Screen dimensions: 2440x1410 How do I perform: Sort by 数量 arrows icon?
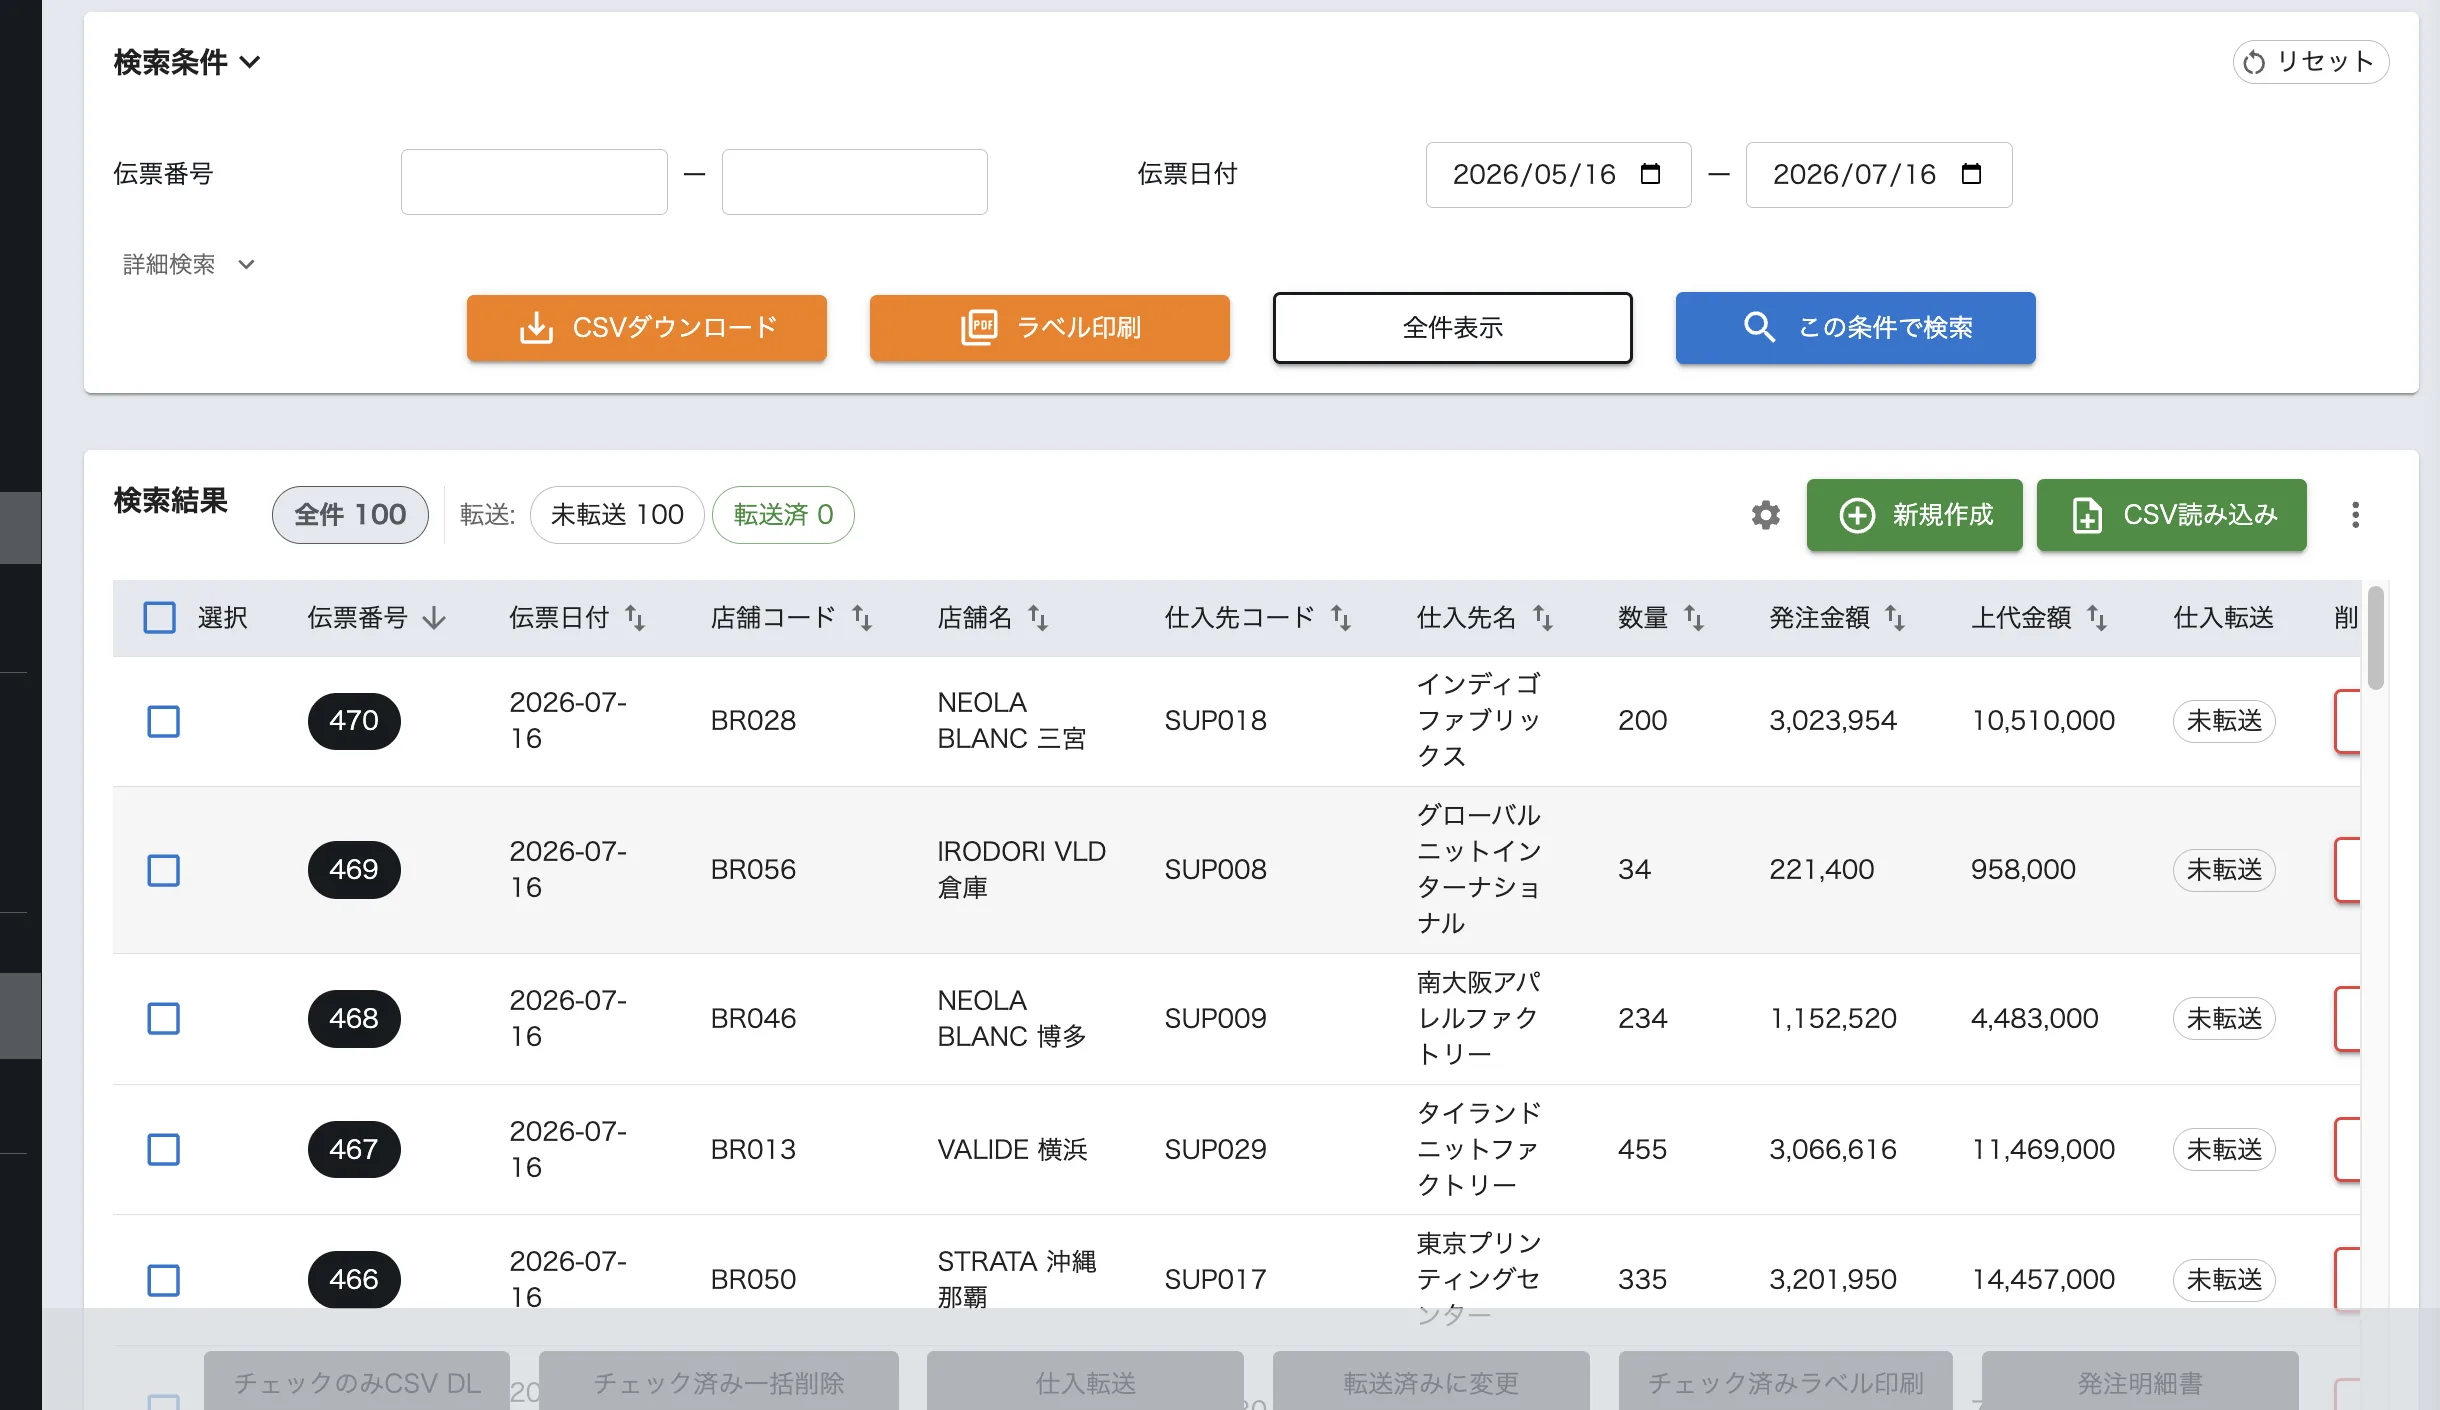[x=1694, y=618]
